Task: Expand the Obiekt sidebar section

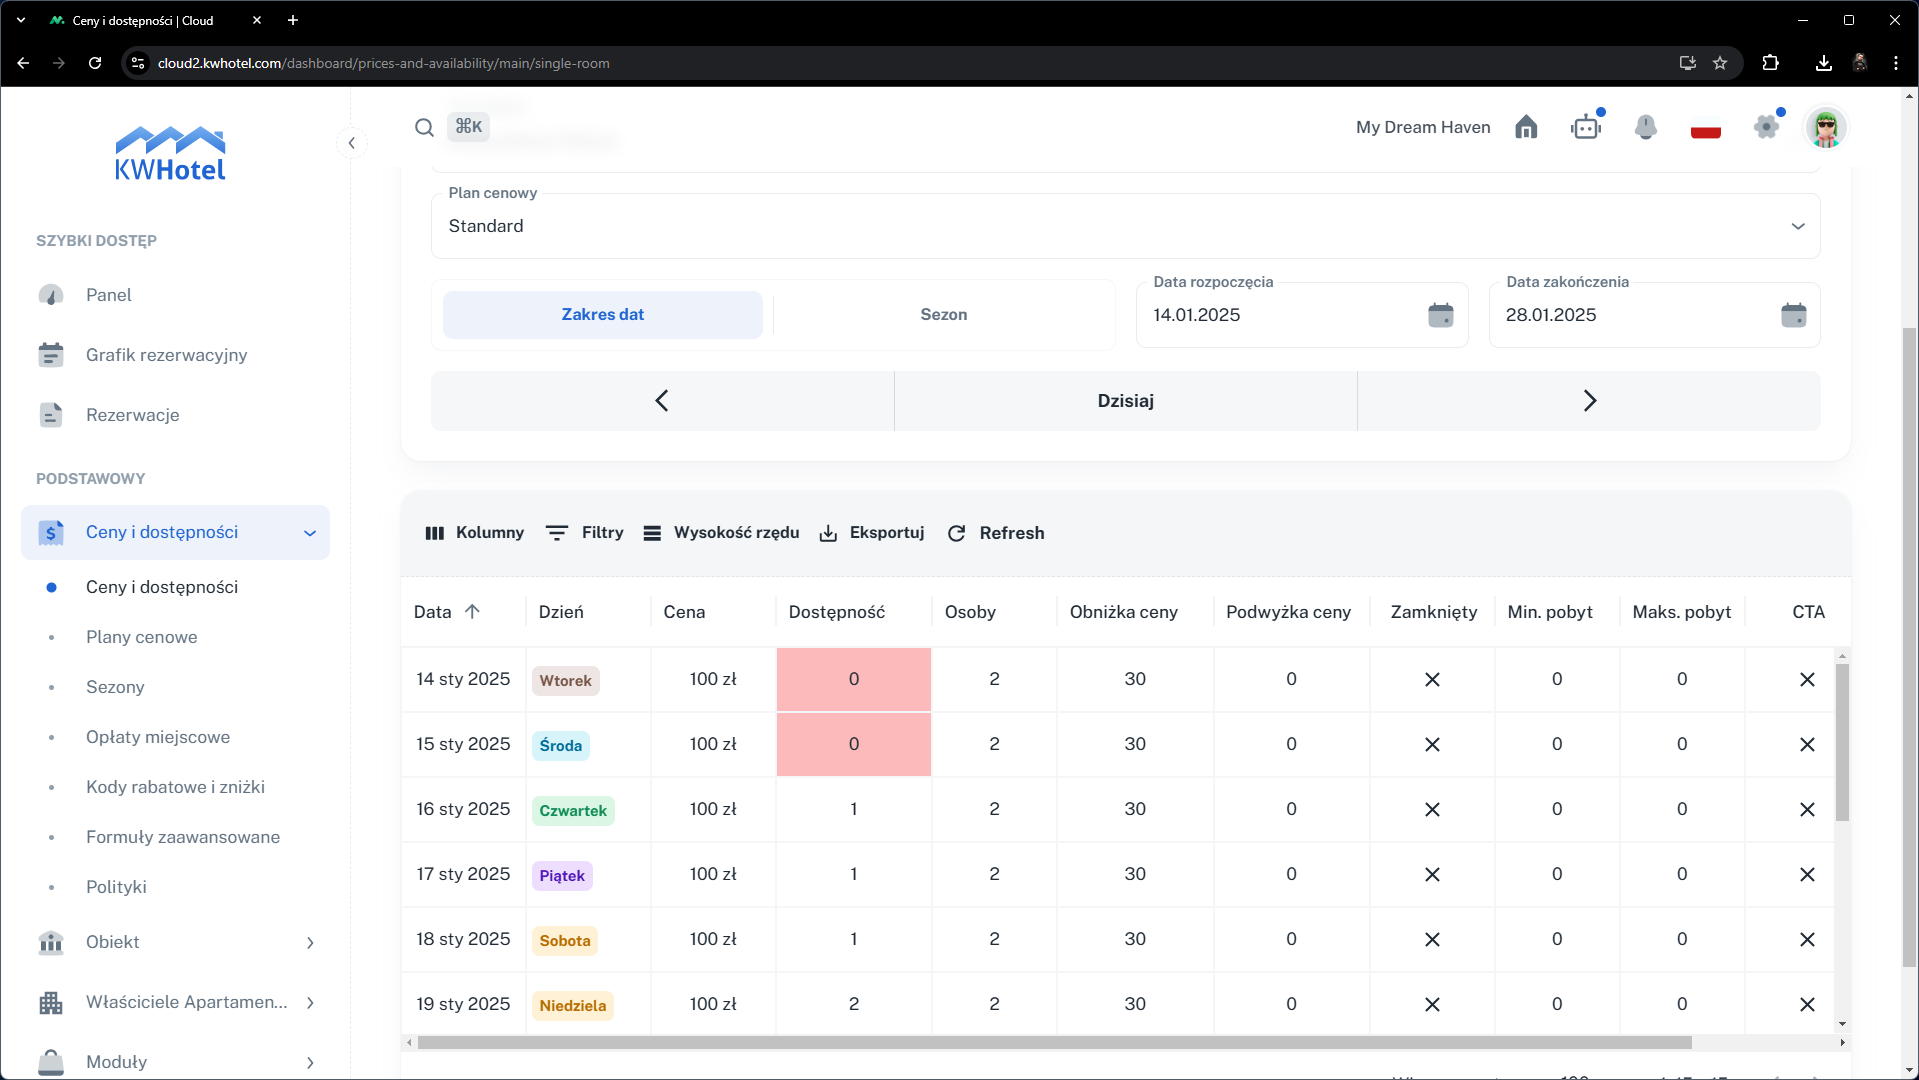Action: 175,942
